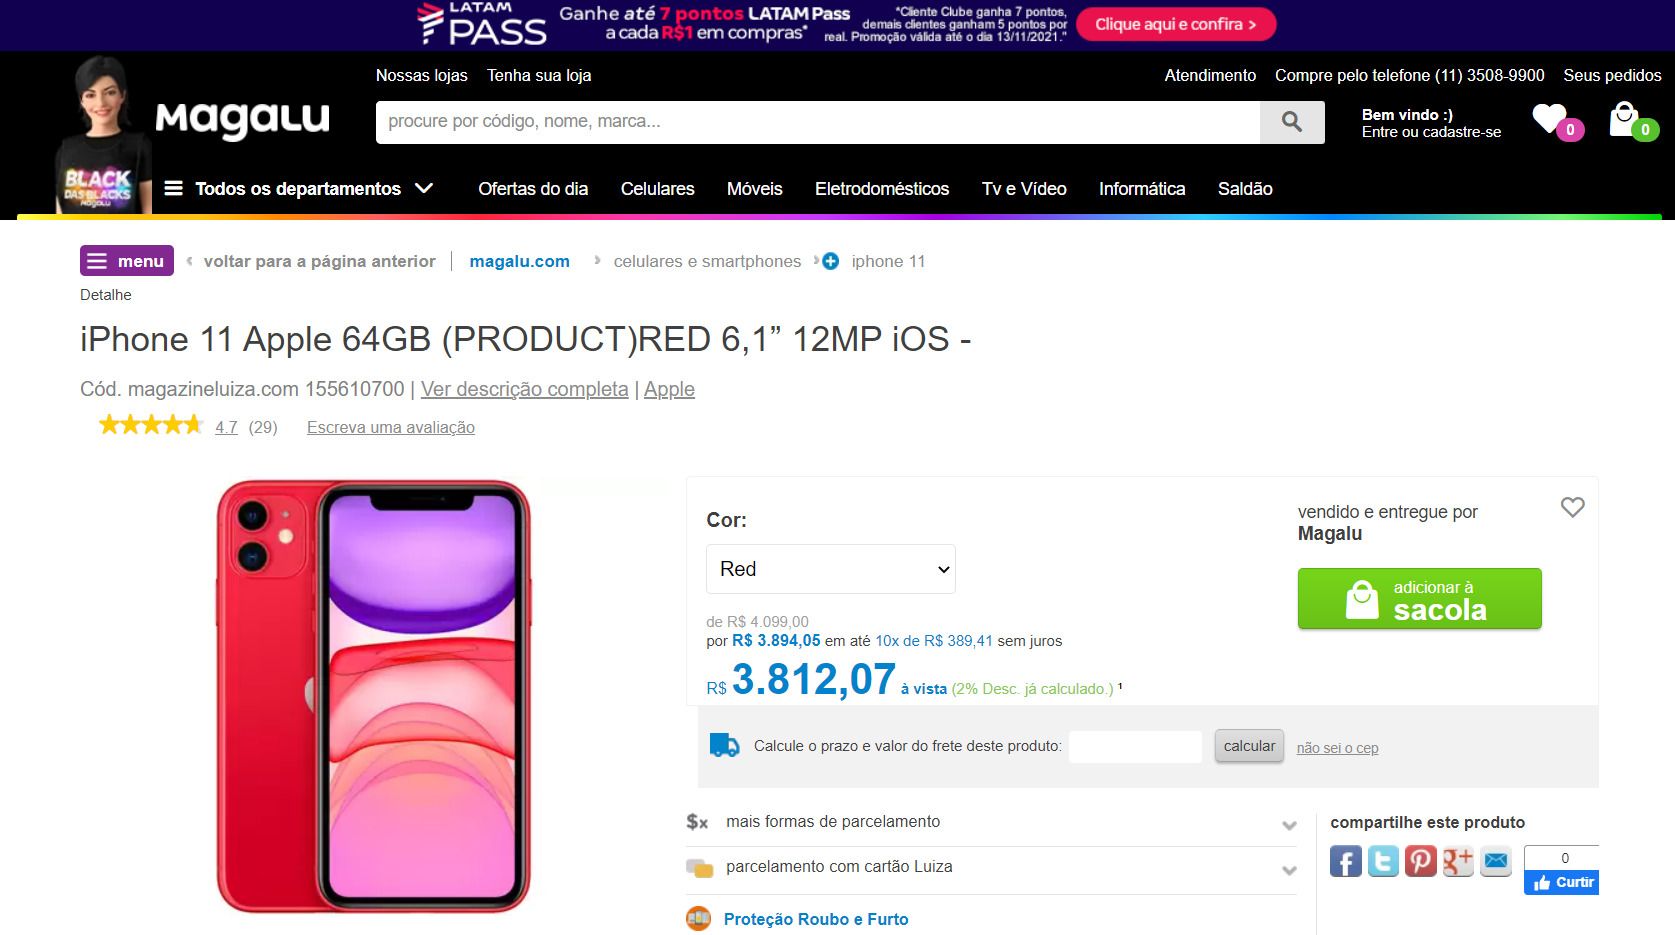Screen dimensions: 1675x935
Task: Share product on Twitter icon
Action: pos(1383,861)
